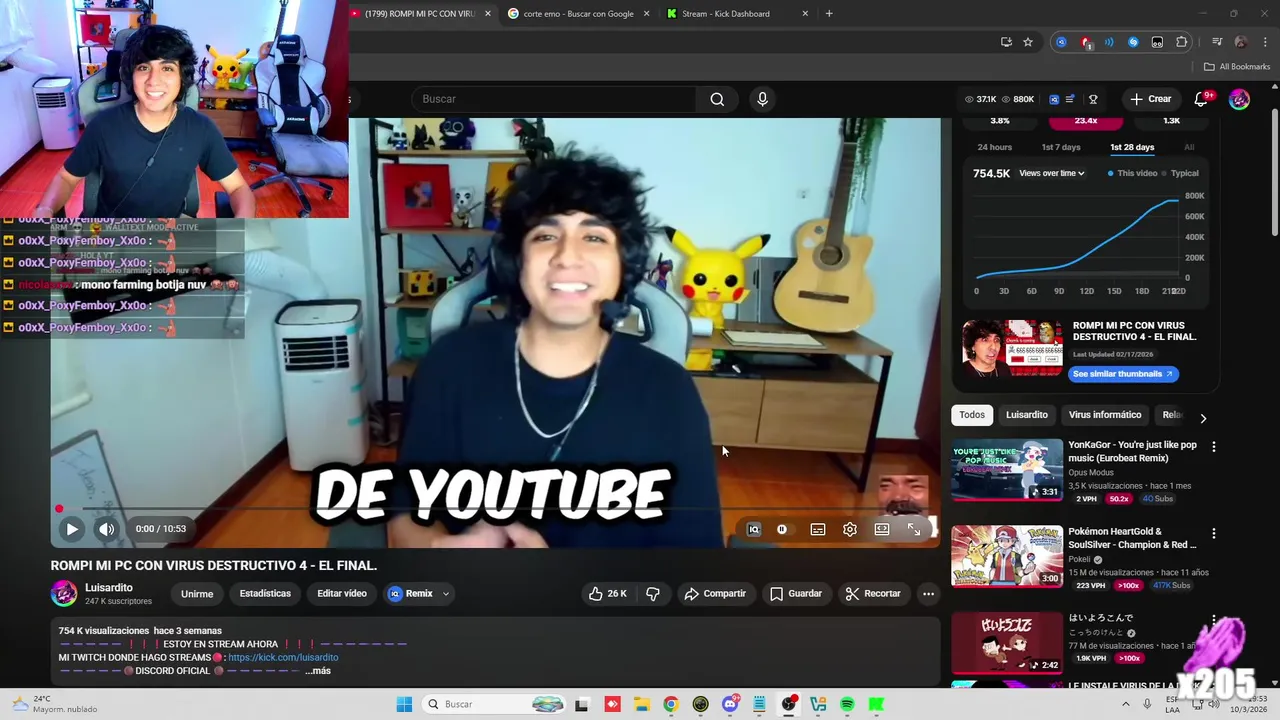Click Recortar to clip the video
The height and width of the screenshot is (720, 1280).
873,594
